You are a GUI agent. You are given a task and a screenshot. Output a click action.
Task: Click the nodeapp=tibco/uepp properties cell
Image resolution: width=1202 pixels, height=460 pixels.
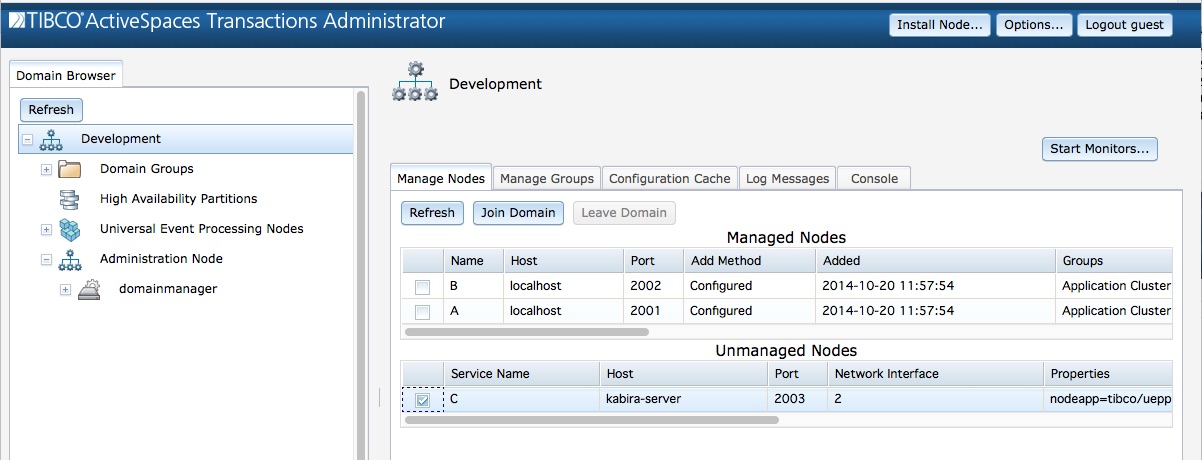click(1107, 400)
